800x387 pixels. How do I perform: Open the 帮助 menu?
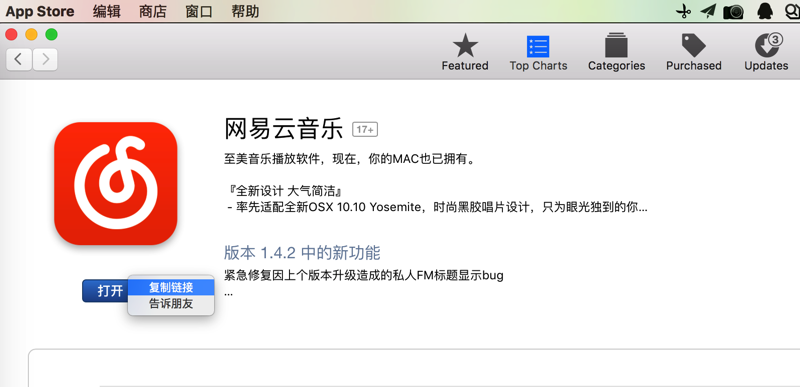[x=245, y=11]
